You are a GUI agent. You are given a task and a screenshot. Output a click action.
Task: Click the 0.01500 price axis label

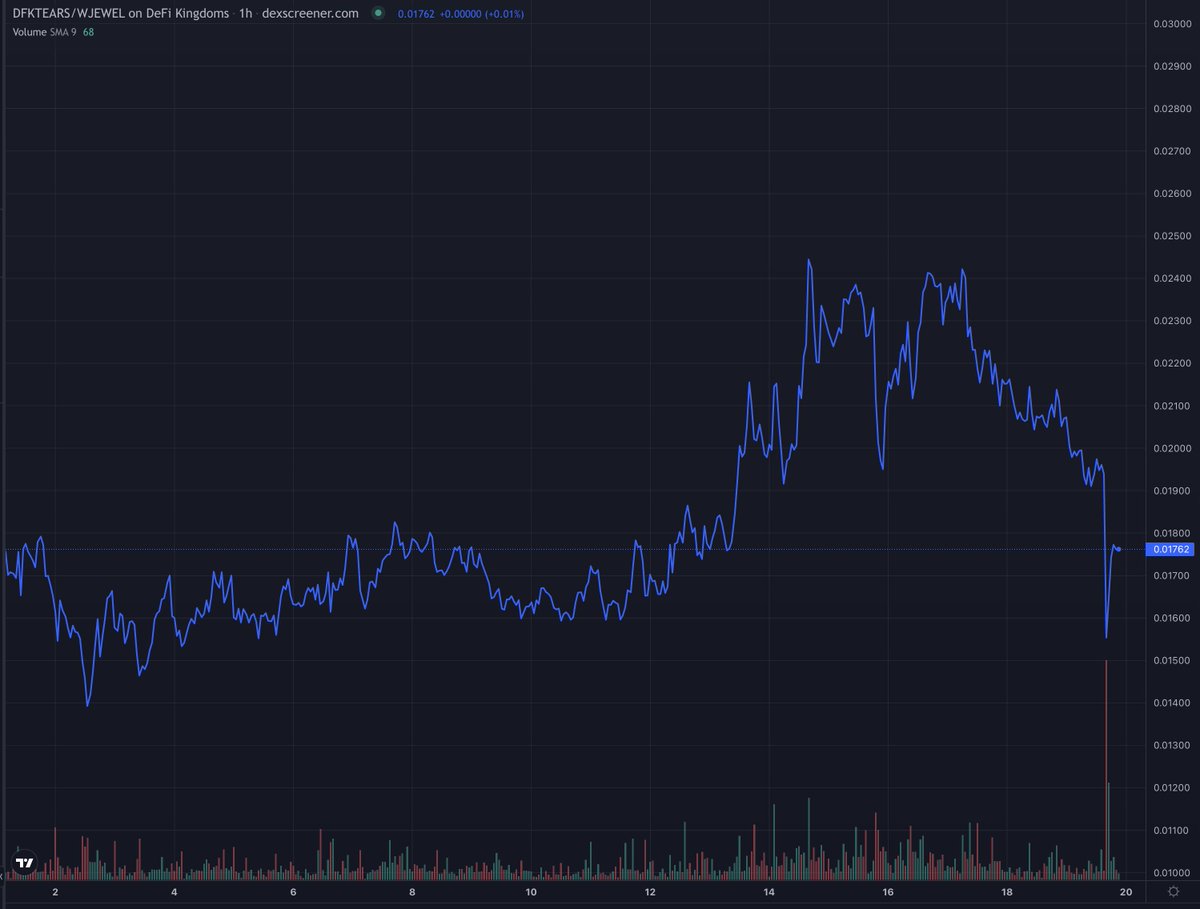pyautogui.click(x=1170, y=661)
